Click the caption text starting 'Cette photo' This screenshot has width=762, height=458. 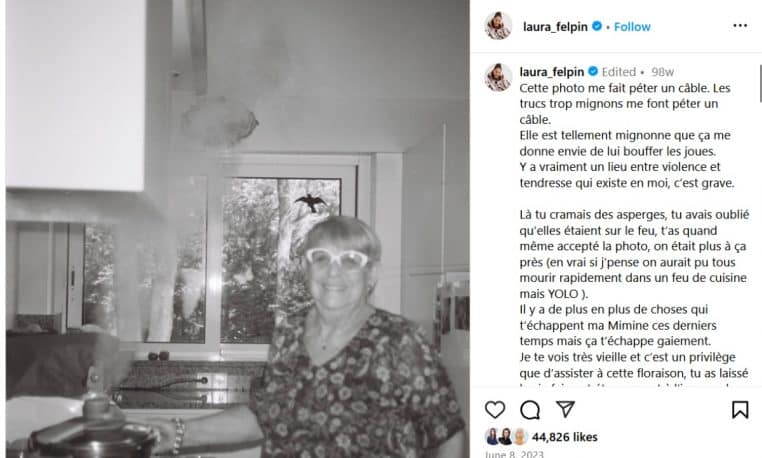click(x=625, y=88)
